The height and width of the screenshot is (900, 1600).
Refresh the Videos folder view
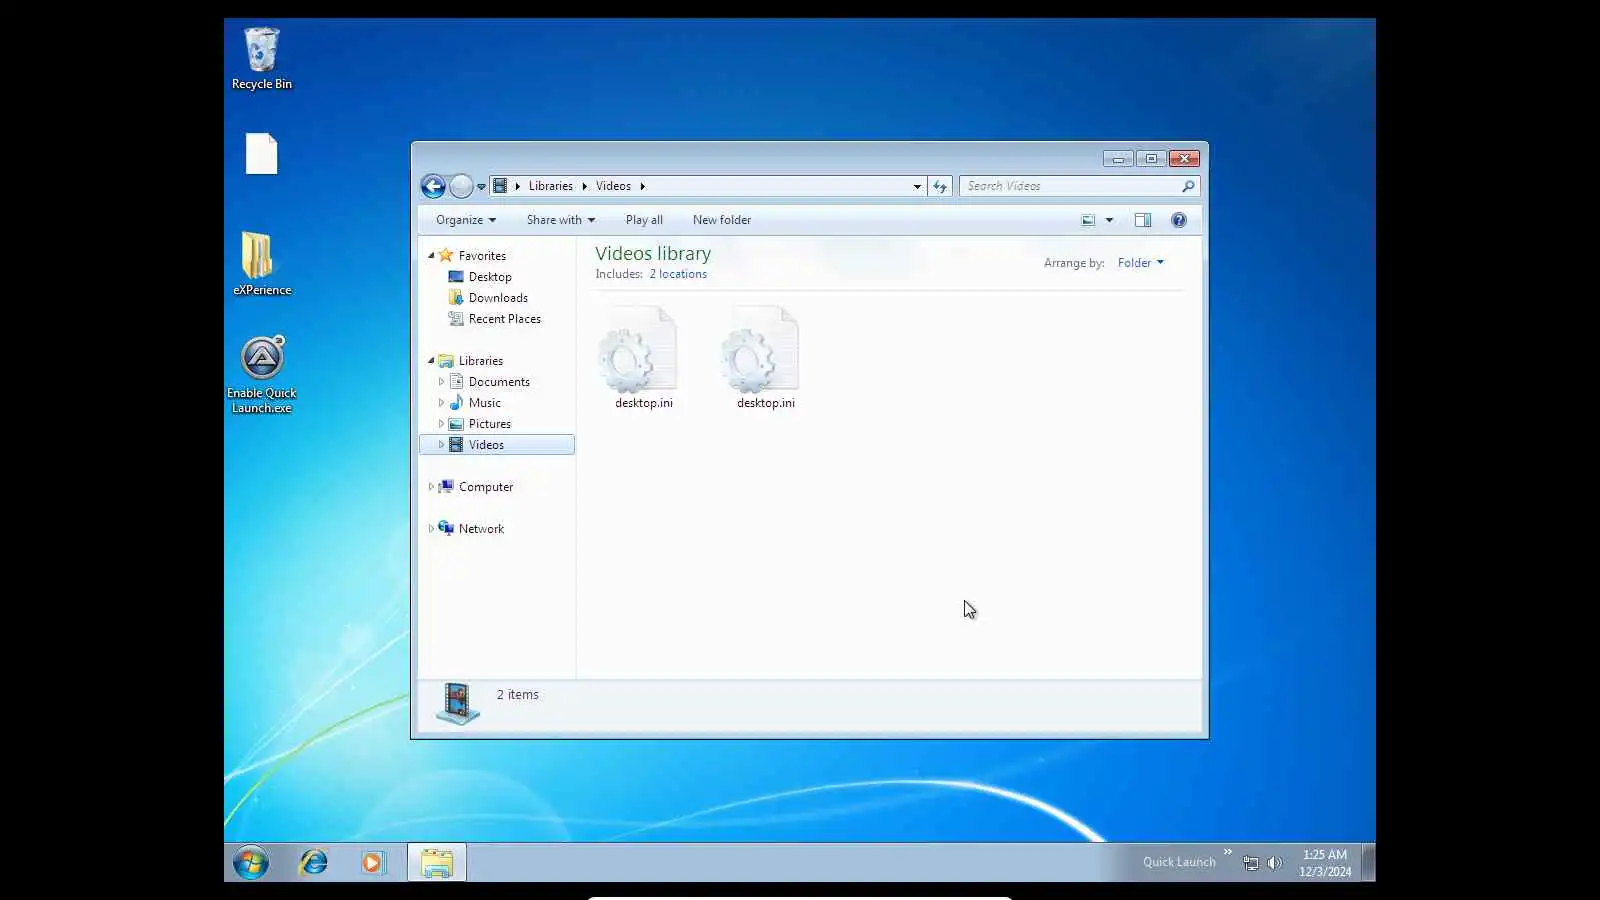[940, 186]
